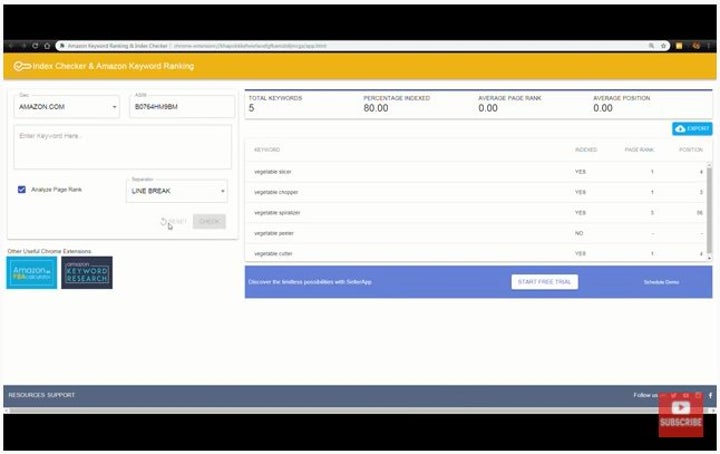The height and width of the screenshot is (454, 720).
Task: Click the Check button
Action: (x=209, y=221)
